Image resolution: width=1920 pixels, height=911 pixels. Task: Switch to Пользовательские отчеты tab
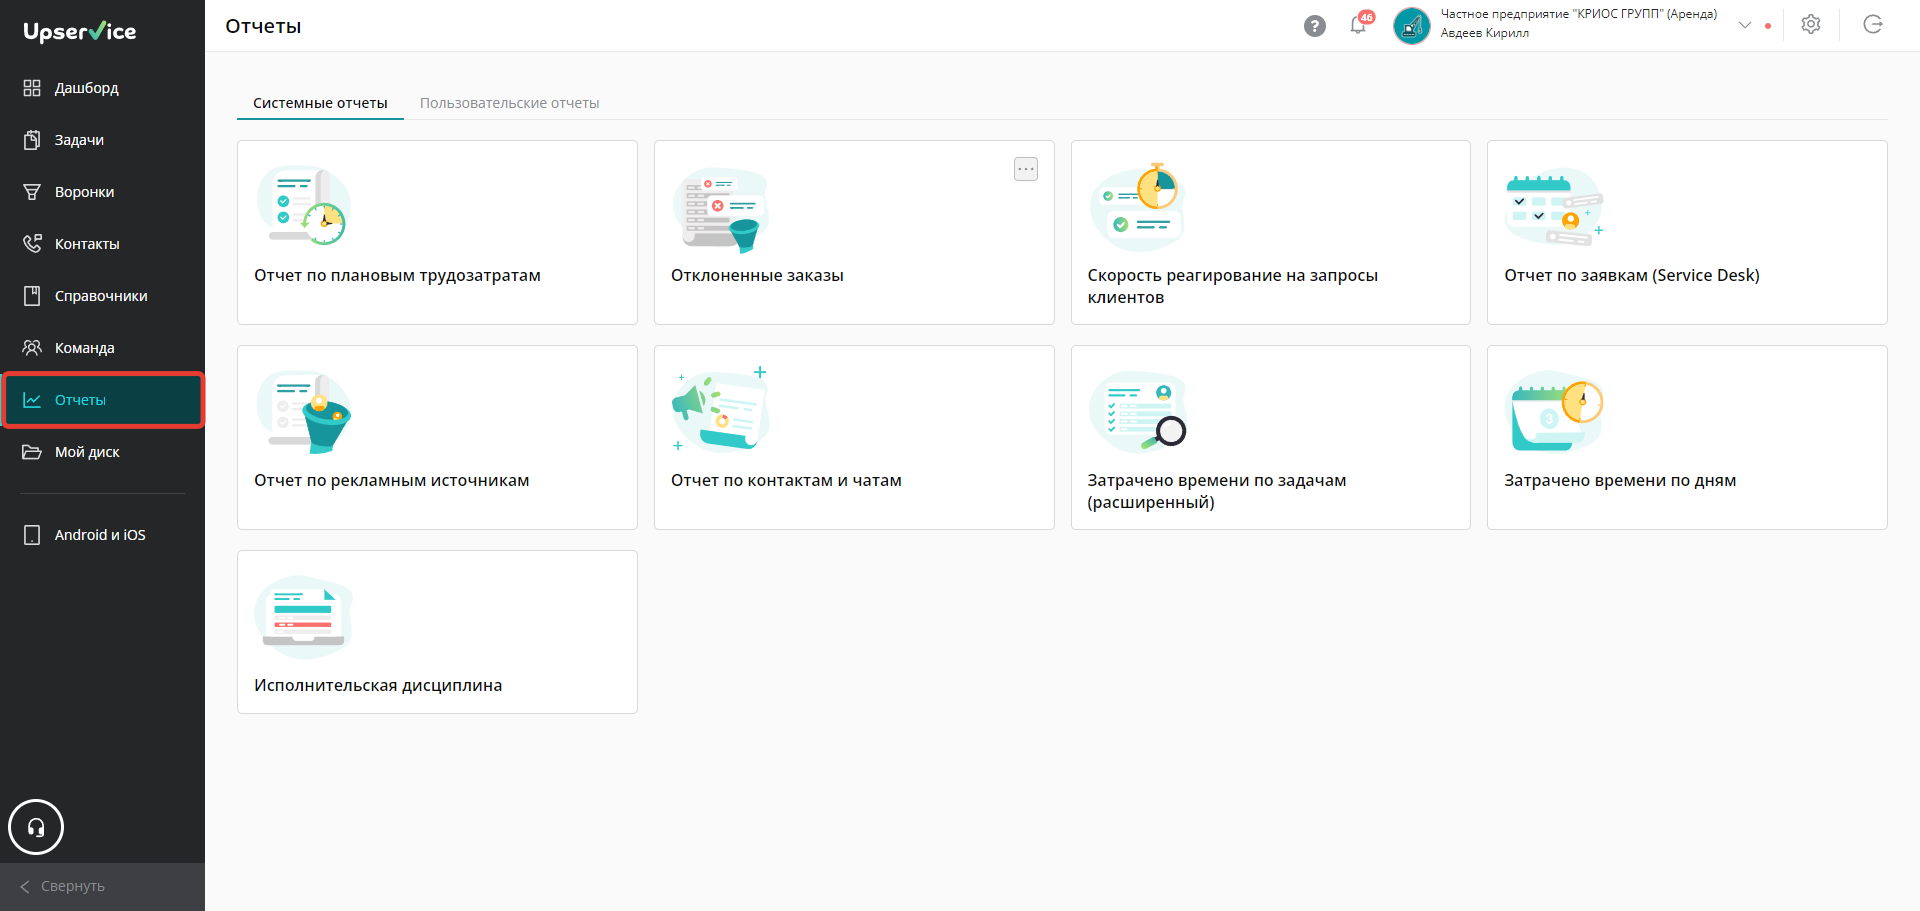click(510, 103)
